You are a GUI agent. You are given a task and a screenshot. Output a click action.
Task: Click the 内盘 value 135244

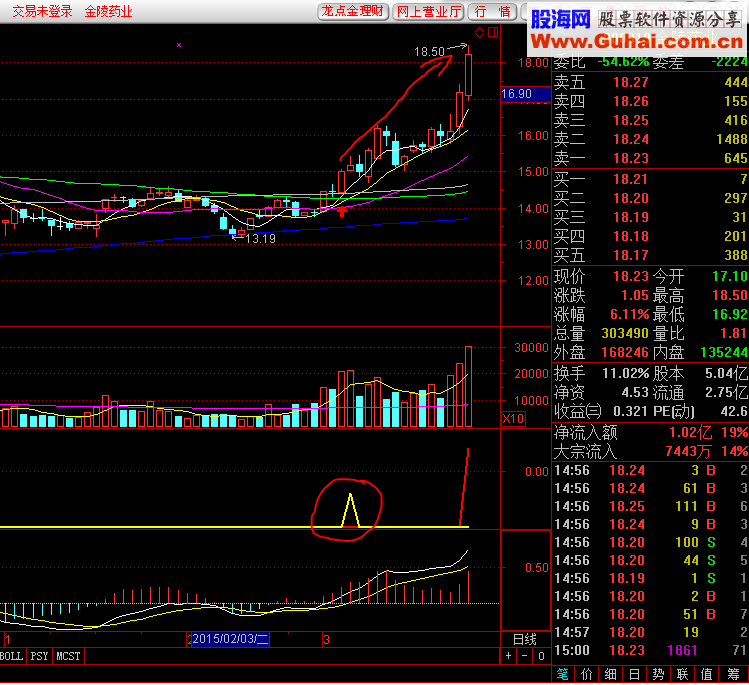coord(724,353)
